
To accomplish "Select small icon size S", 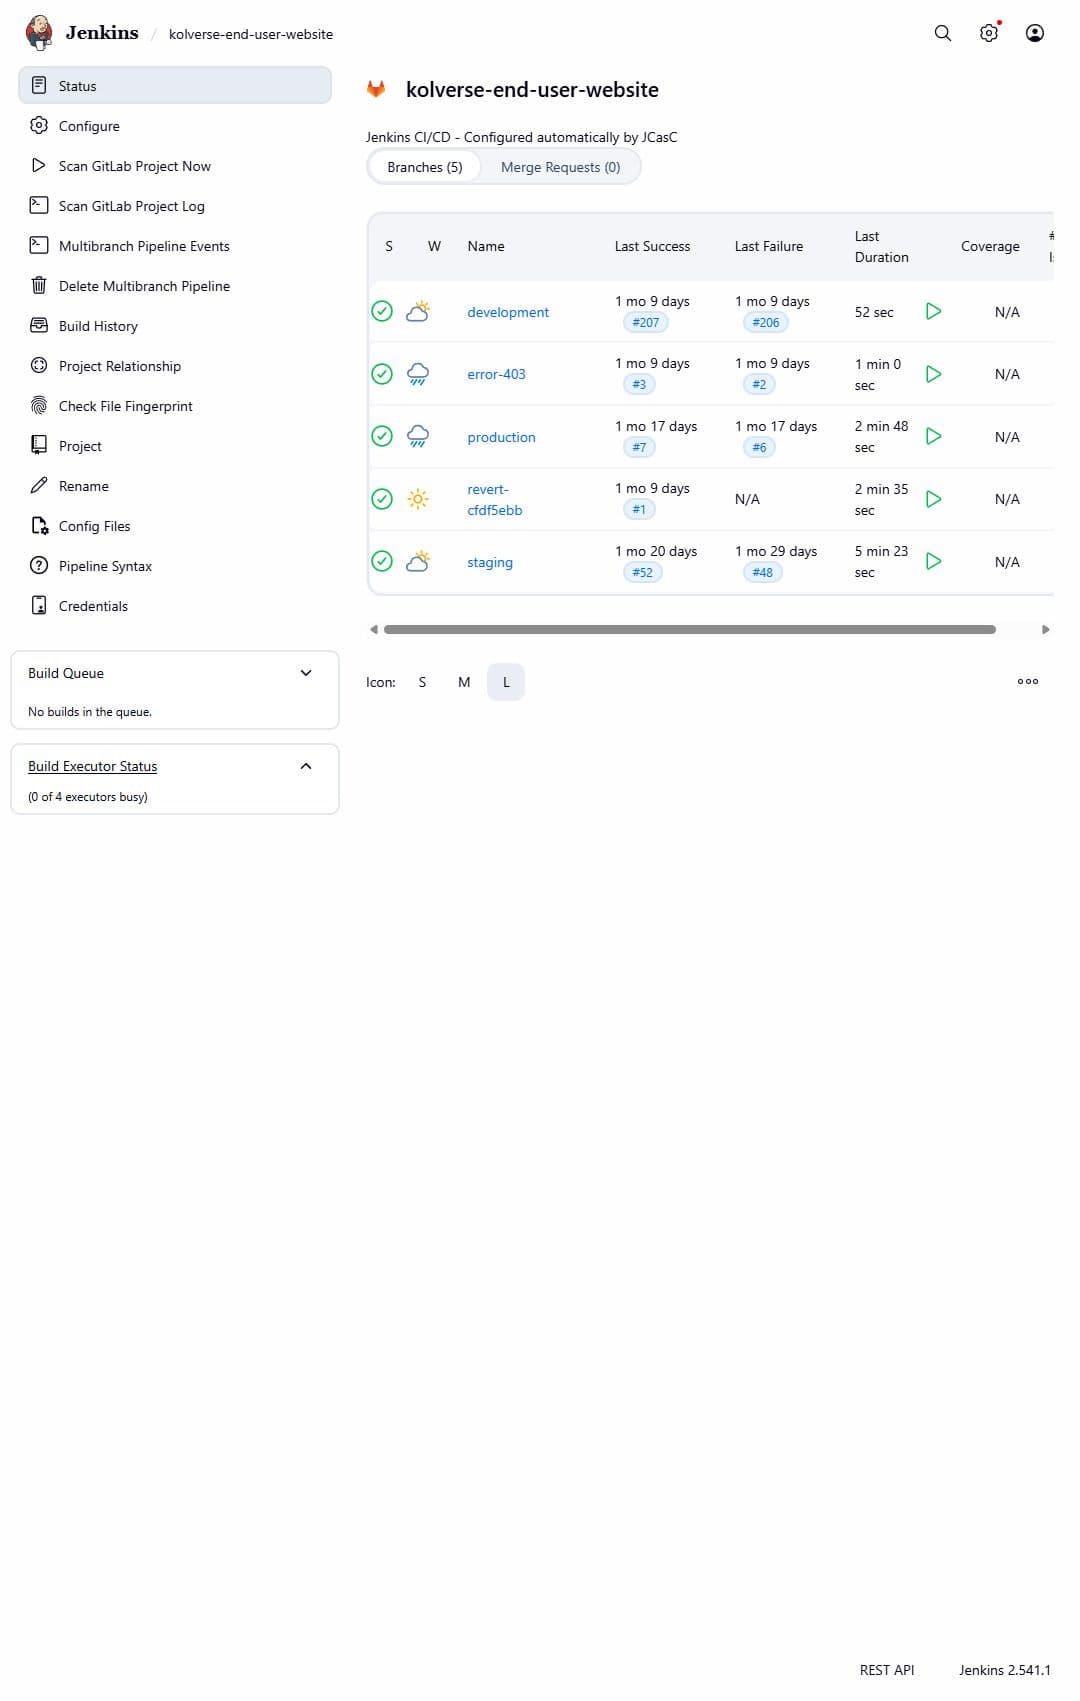I will pyautogui.click(x=422, y=682).
